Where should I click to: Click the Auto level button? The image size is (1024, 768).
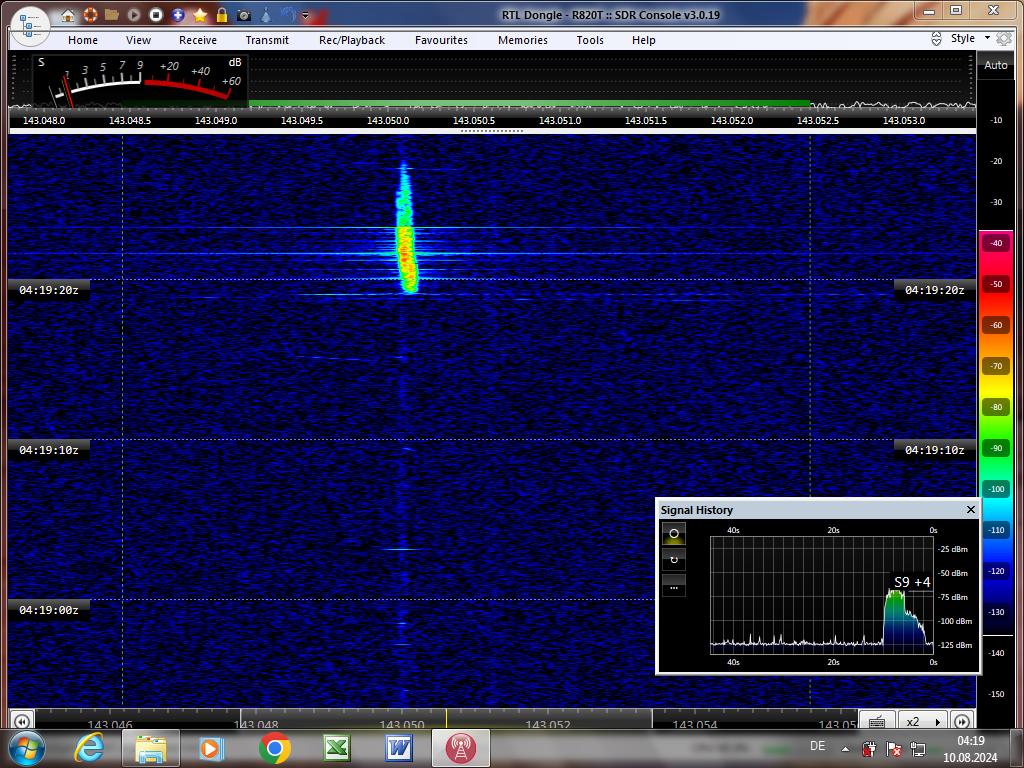pos(996,65)
